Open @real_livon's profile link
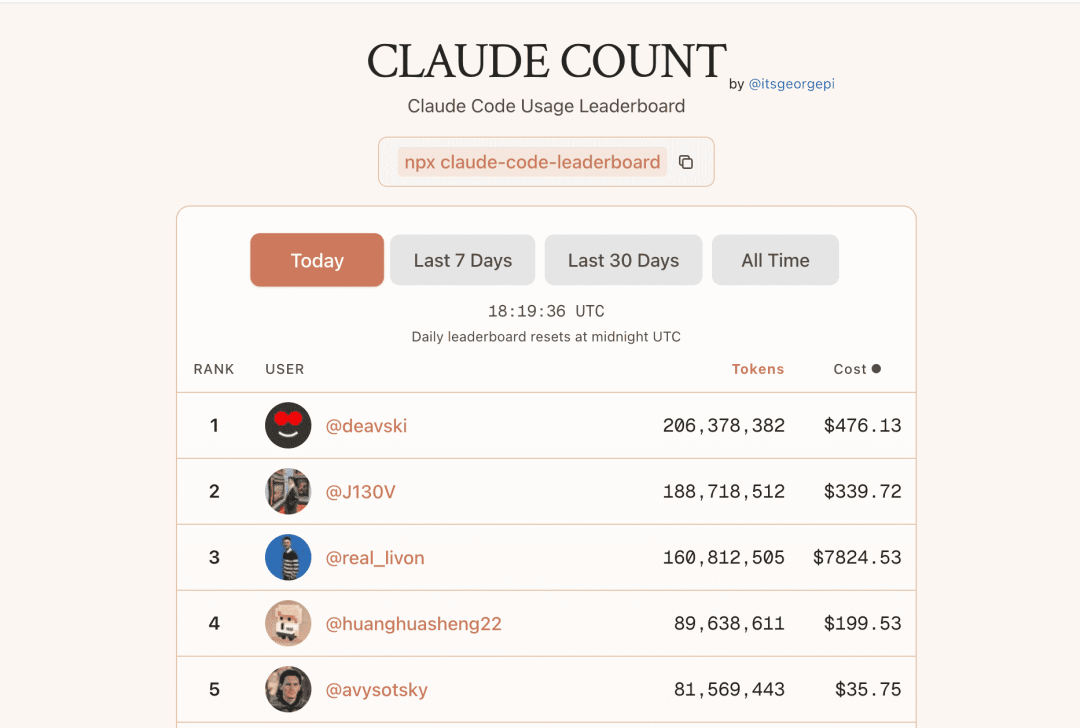1080x728 pixels. click(376, 557)
